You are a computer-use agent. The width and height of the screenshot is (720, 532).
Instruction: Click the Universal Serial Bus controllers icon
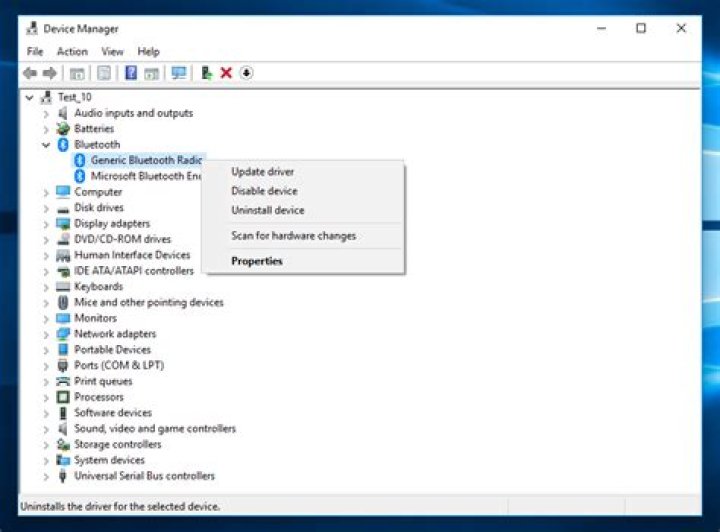tap(63, 476)
